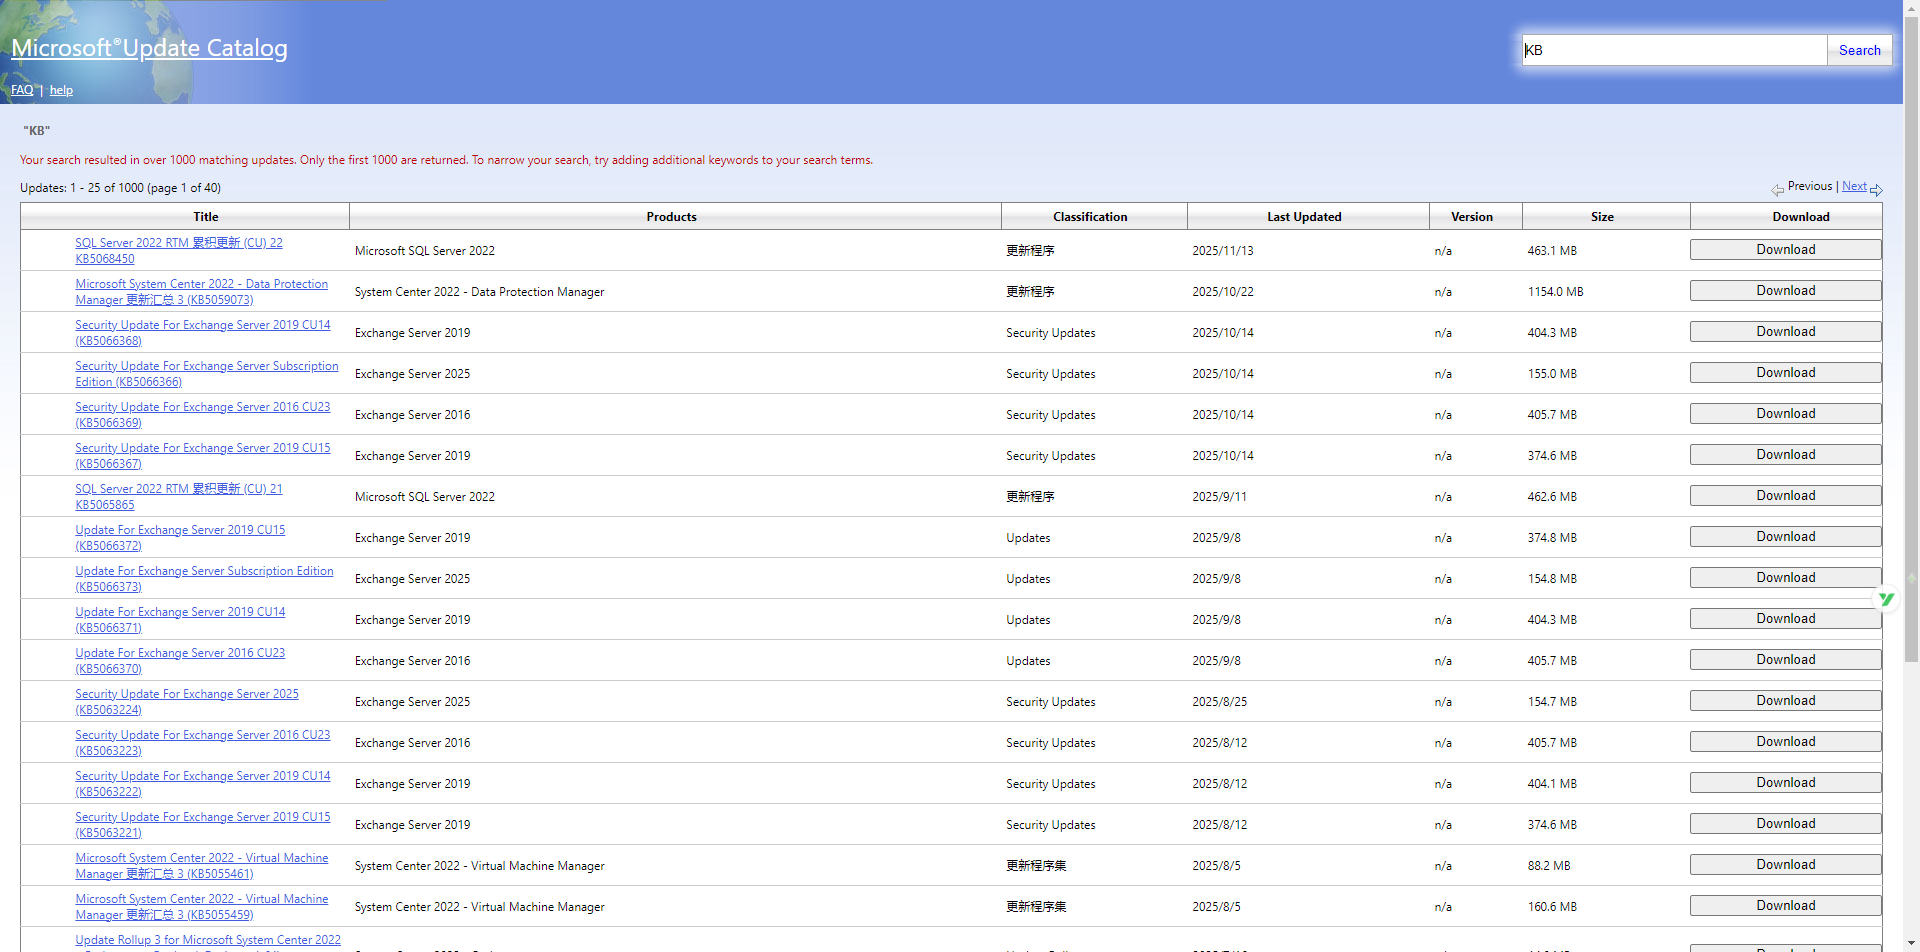Download SQL Server 2022 CU 22 KB5068450
Screen dimensions: 1920x952
pyautogui.click(x=1785, y=250)
